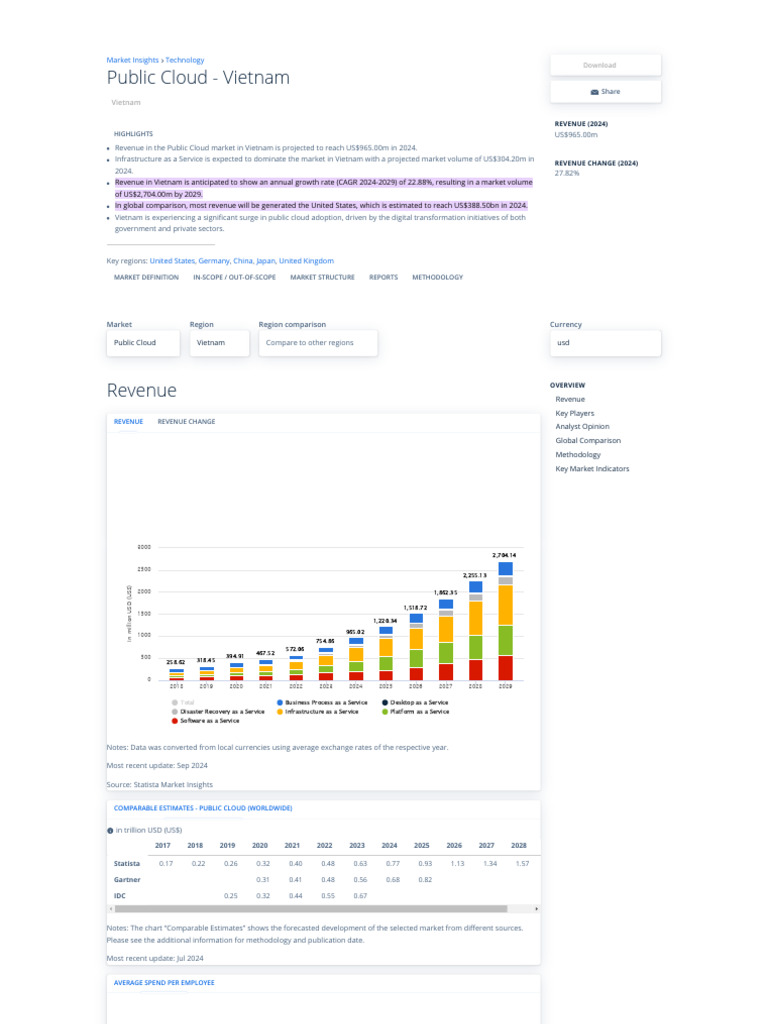Open the United States key region link
This screenshot has height=1024, width=768.
click(172, 261)
